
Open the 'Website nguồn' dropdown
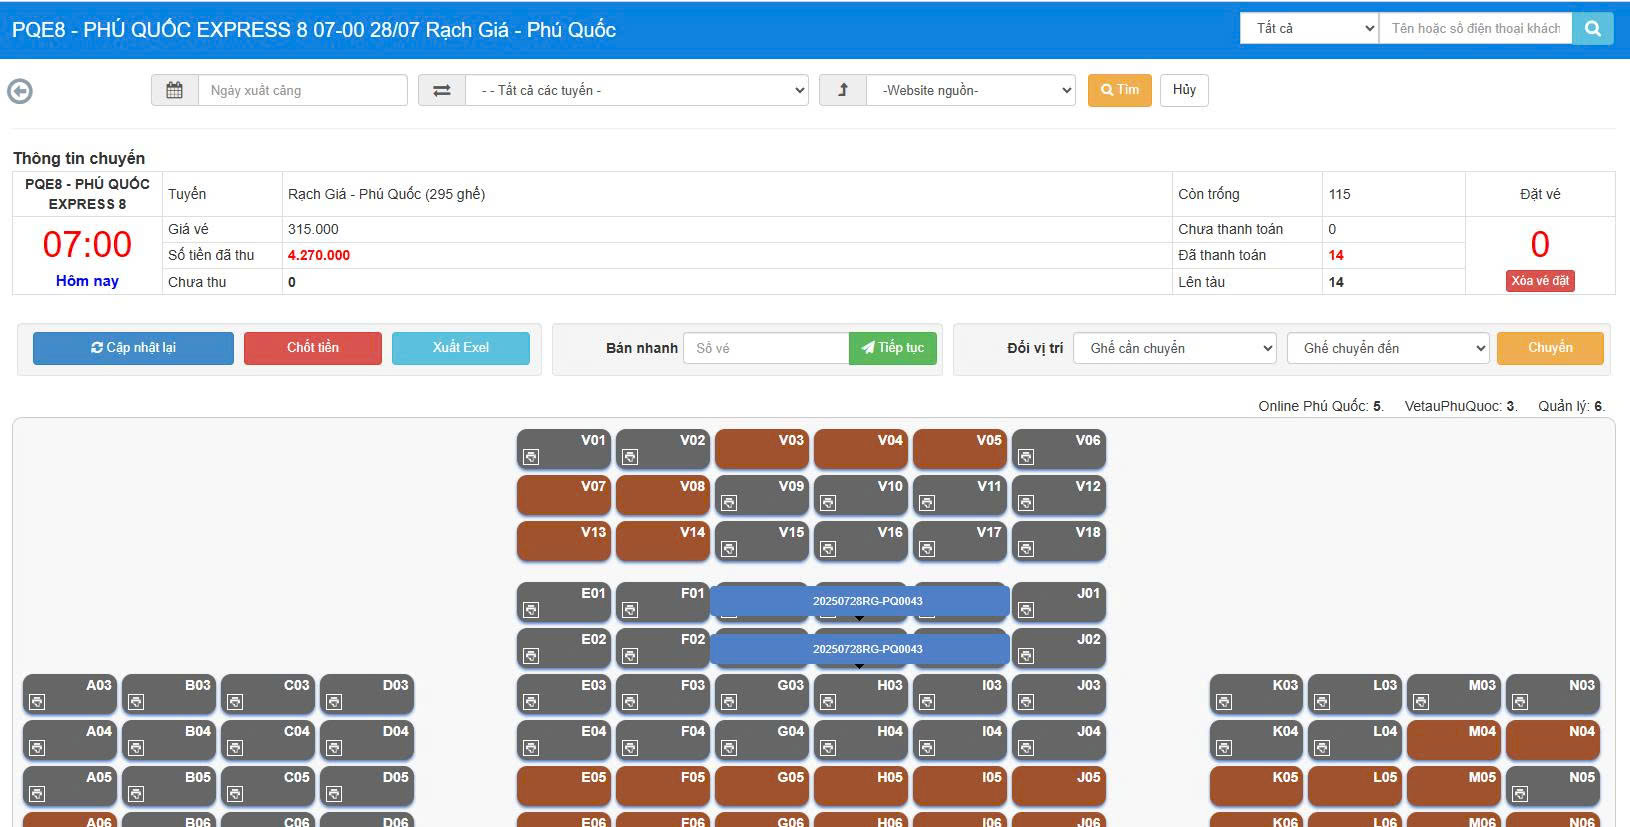(970, 90)
